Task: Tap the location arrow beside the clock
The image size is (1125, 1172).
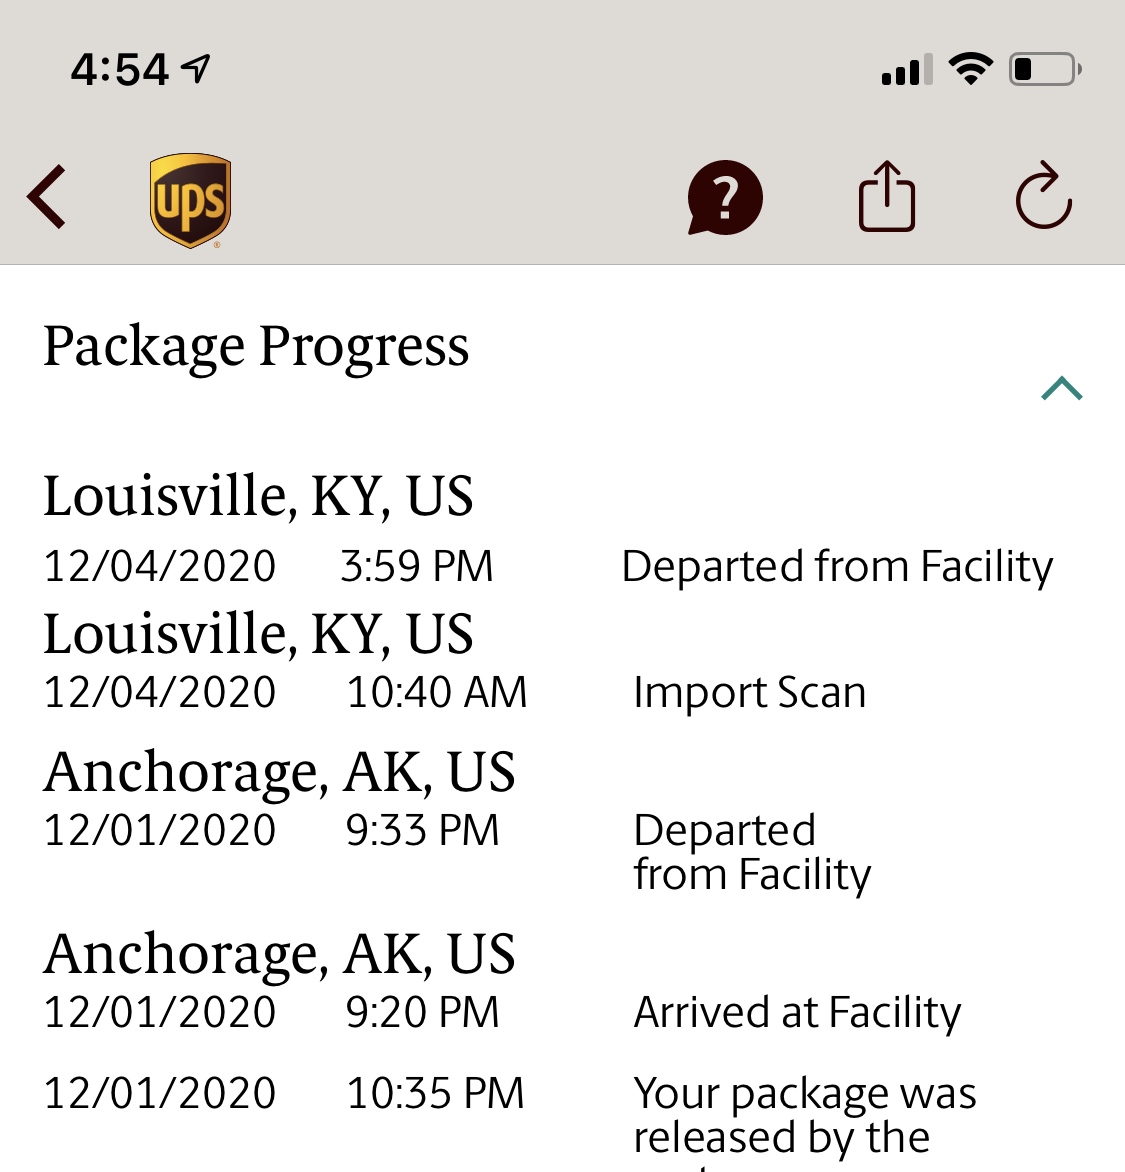Action: [196, 69]
